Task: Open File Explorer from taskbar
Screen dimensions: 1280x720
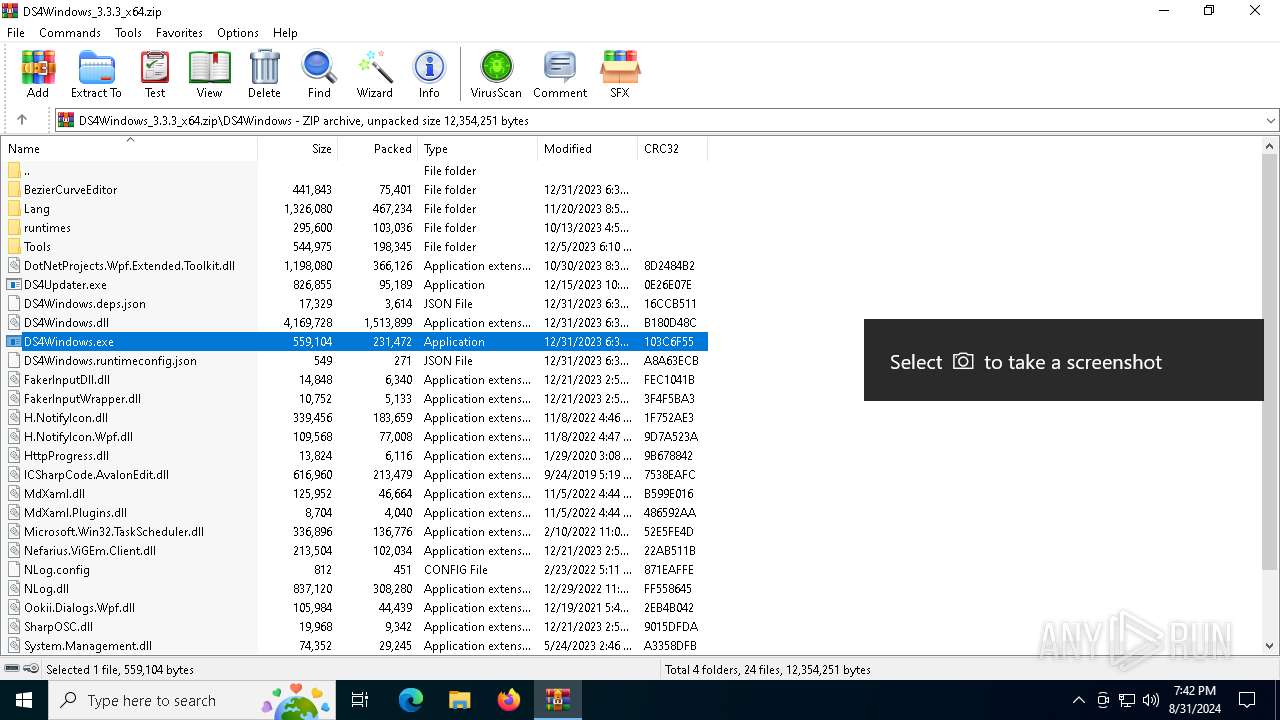Action: point(459,700)
